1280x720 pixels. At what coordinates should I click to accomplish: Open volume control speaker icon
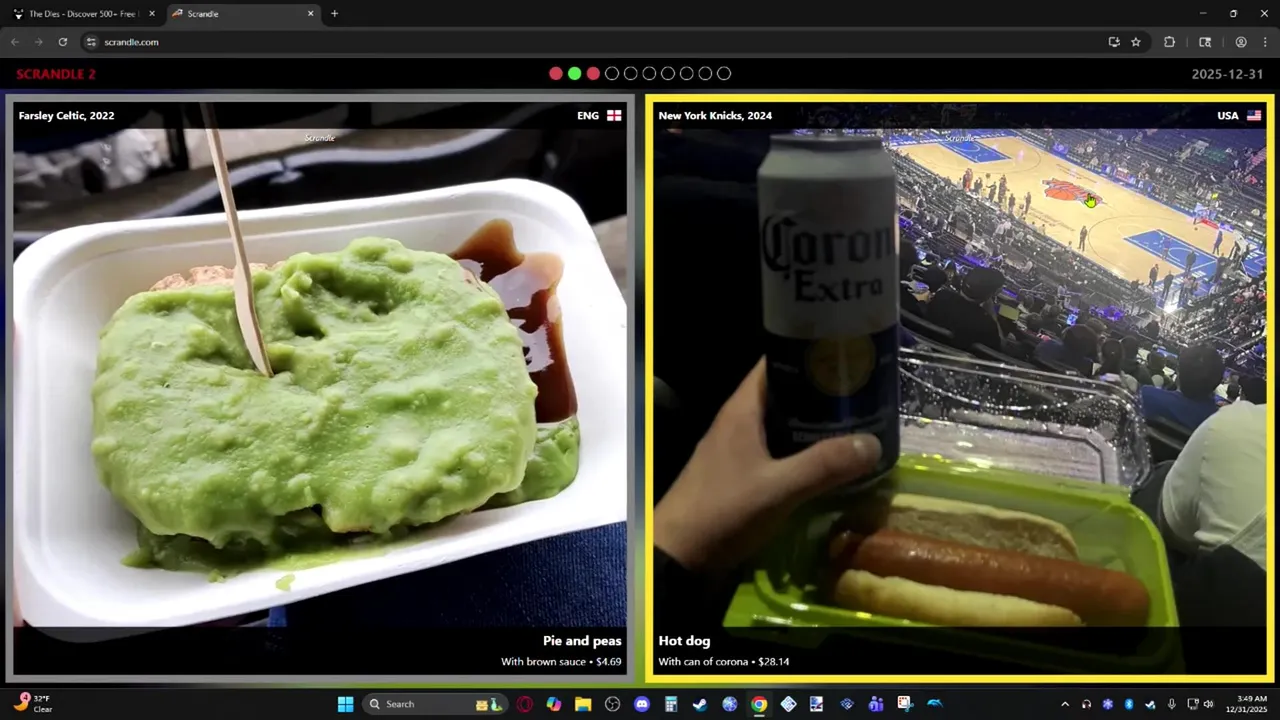1208,704
